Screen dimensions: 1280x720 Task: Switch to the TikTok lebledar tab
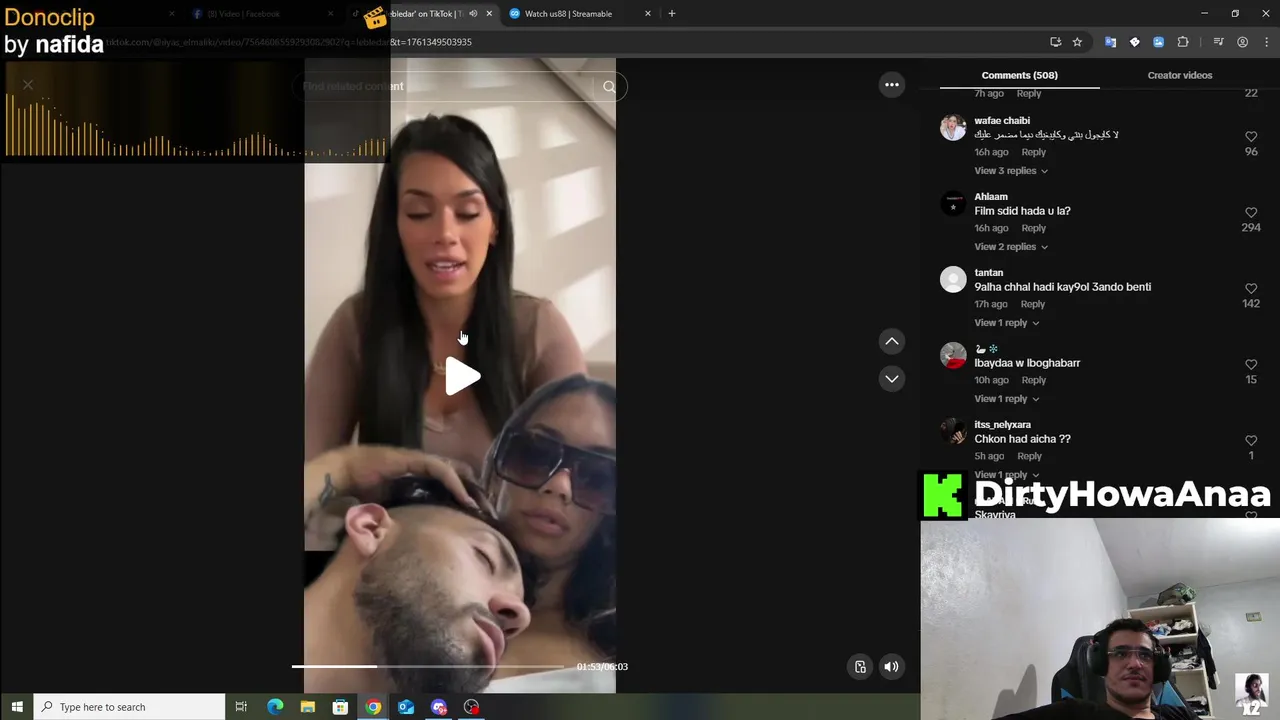[425, 14]
